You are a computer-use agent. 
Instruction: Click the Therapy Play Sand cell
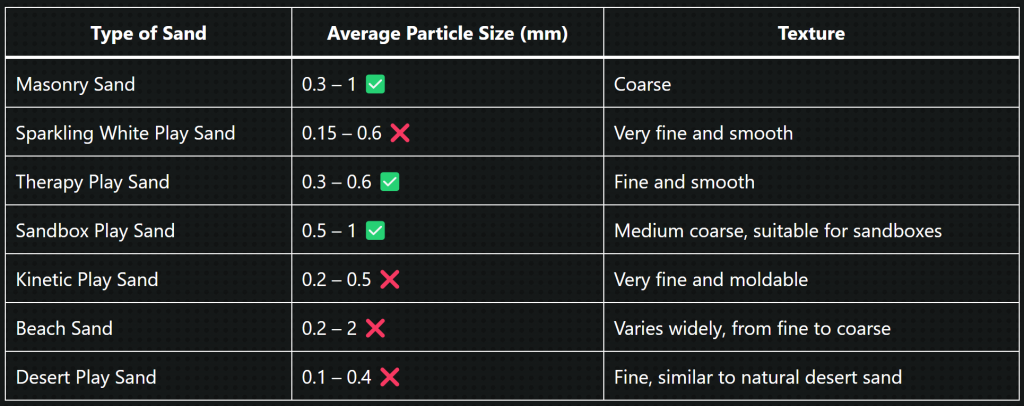pos(148,181)
